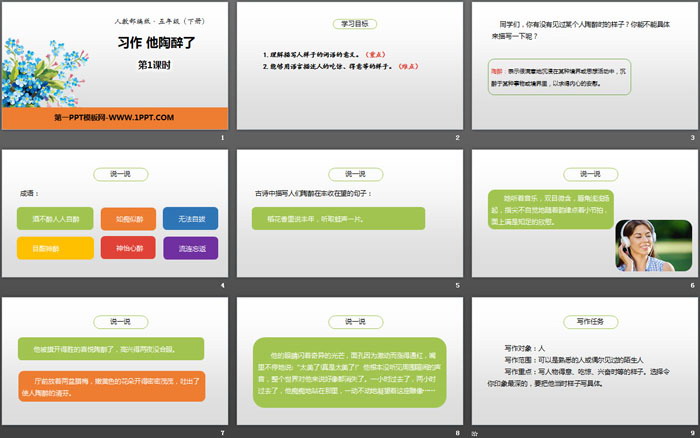This screenshot has height=438, width=700.
Task: Click the yellow 目酣神醉 box
Action: click(x=56, y=247)
